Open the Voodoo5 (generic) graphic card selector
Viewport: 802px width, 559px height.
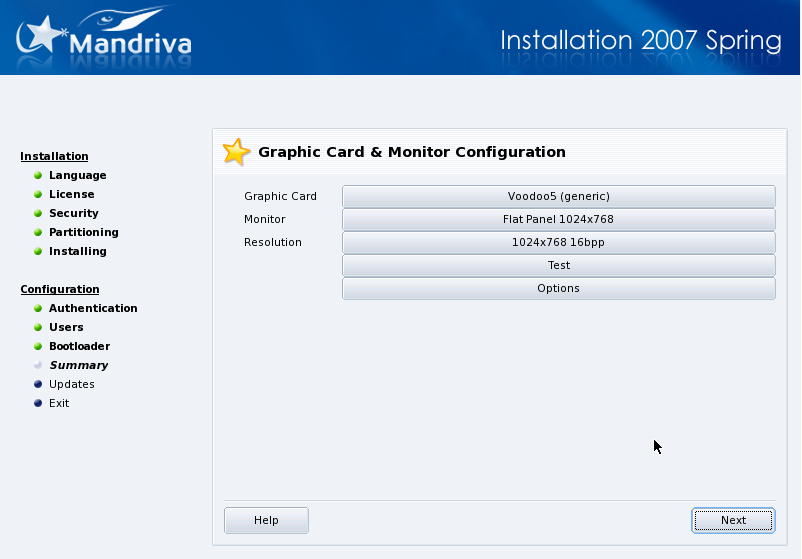point(558,196)
